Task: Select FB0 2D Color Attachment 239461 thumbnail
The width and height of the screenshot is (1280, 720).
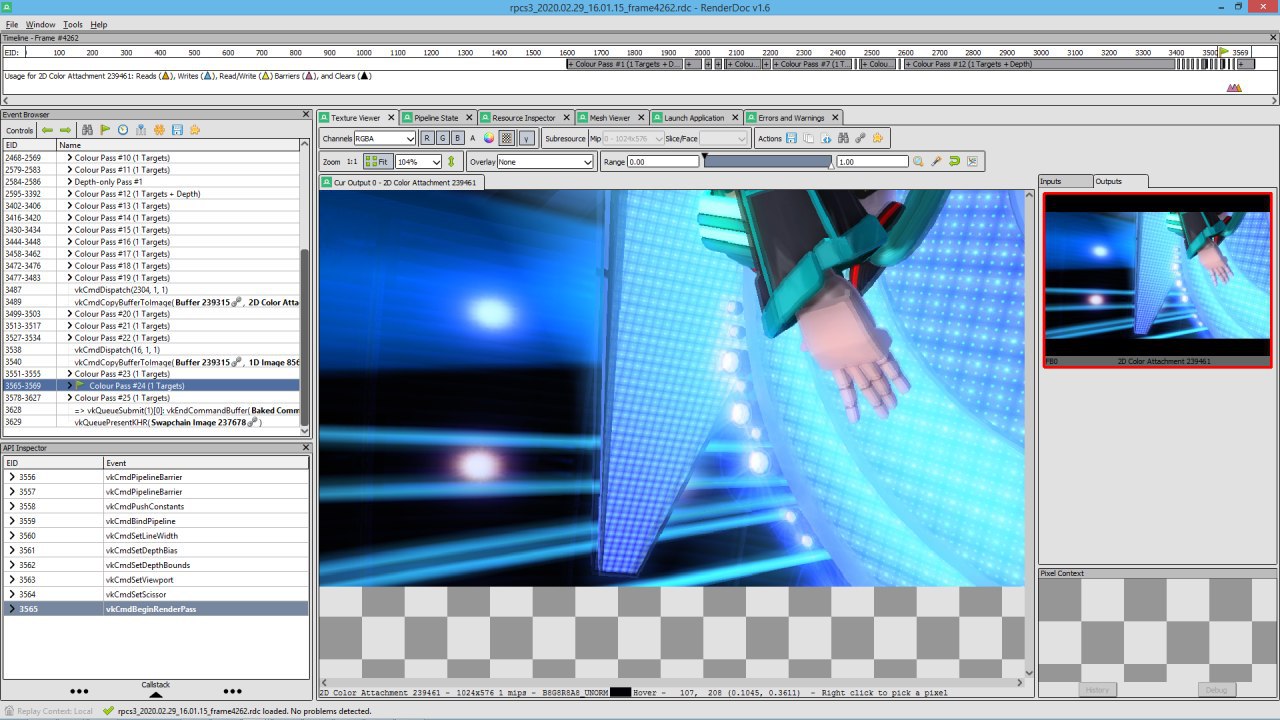Action: coord(1157,280)
